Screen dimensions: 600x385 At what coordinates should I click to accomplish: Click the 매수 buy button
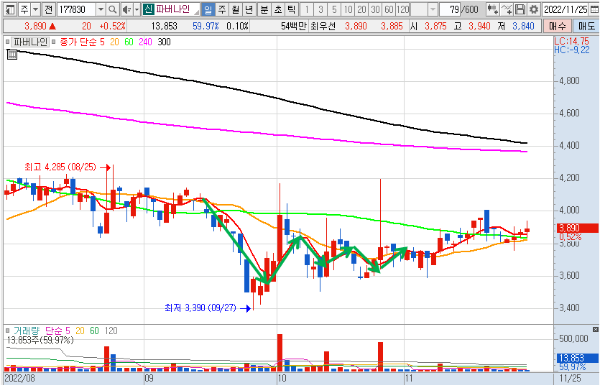click(x=557, y=26)
